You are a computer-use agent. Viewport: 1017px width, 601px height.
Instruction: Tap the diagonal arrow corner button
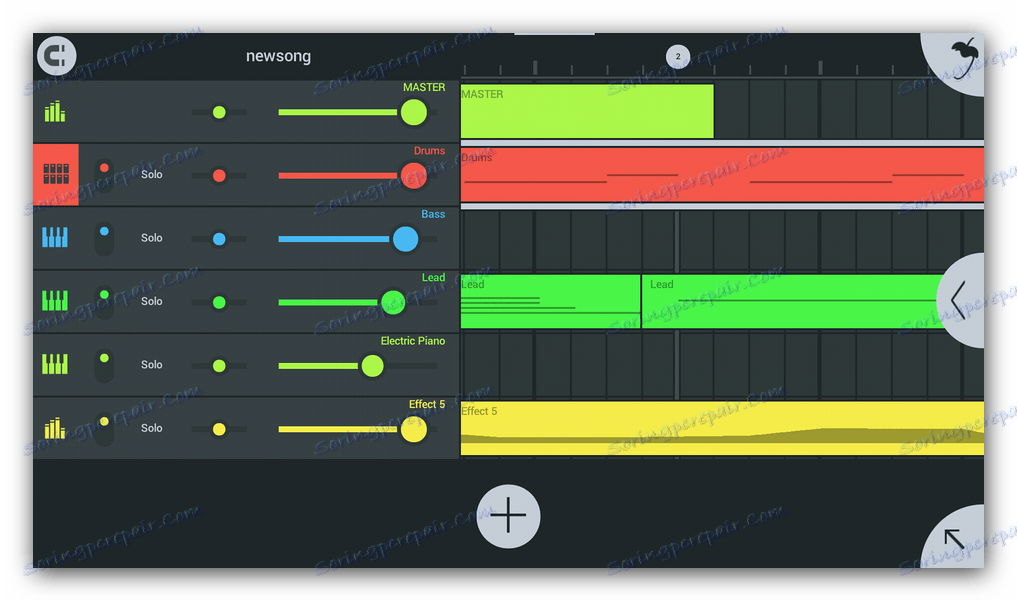click(953, 537)
